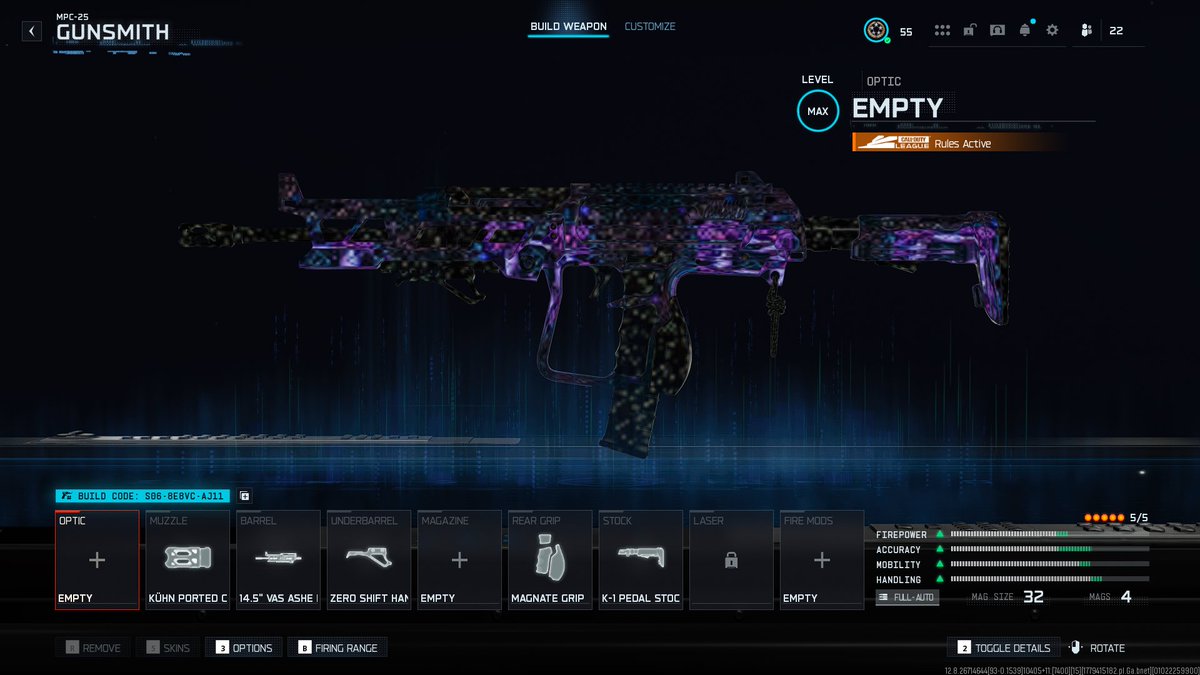The width and height of the screenshot is (1200, 675).
Task: Select the empty Fire Mods slot
Action: (x=822, y=560)
